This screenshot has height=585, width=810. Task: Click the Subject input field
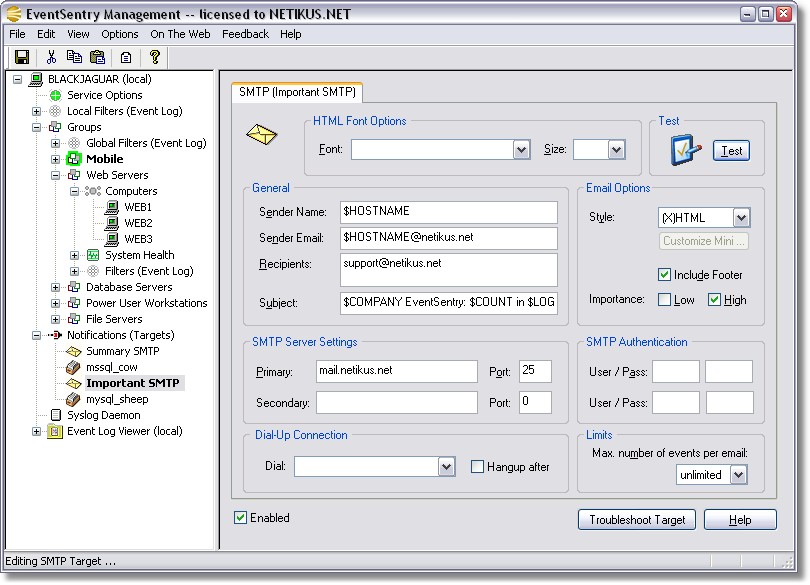[448, 303]
